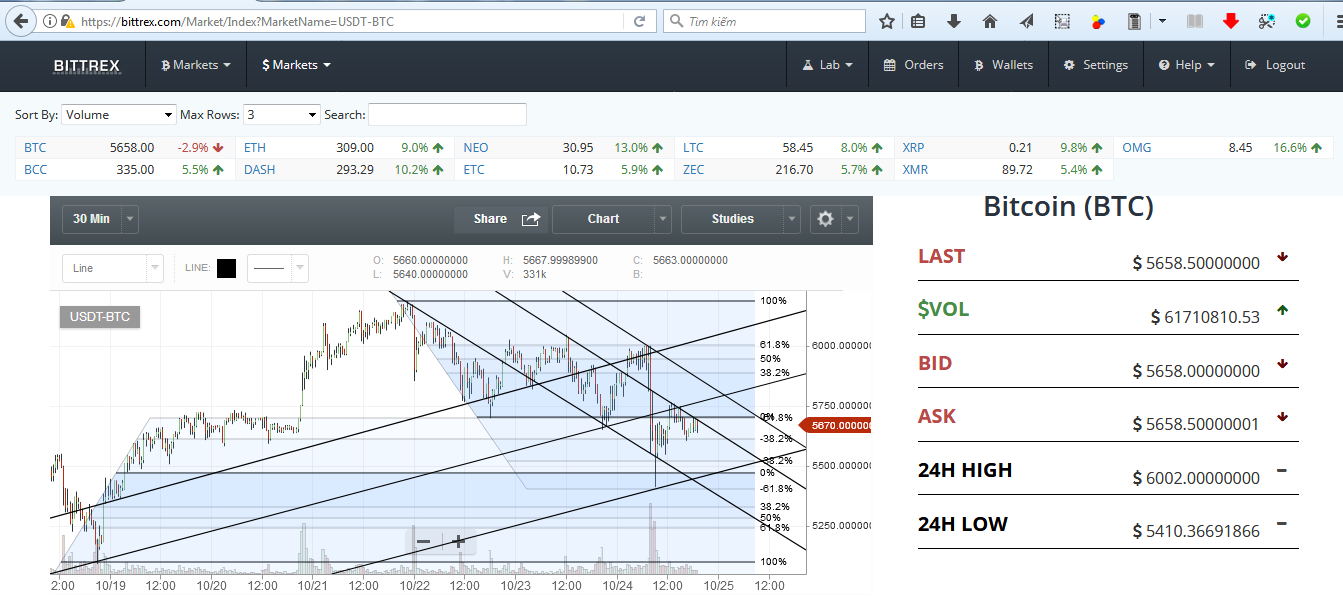Click the colored circles extension icon
Image resolution: width=1343 pixels, height=608 pixels.
[1098, 21]
